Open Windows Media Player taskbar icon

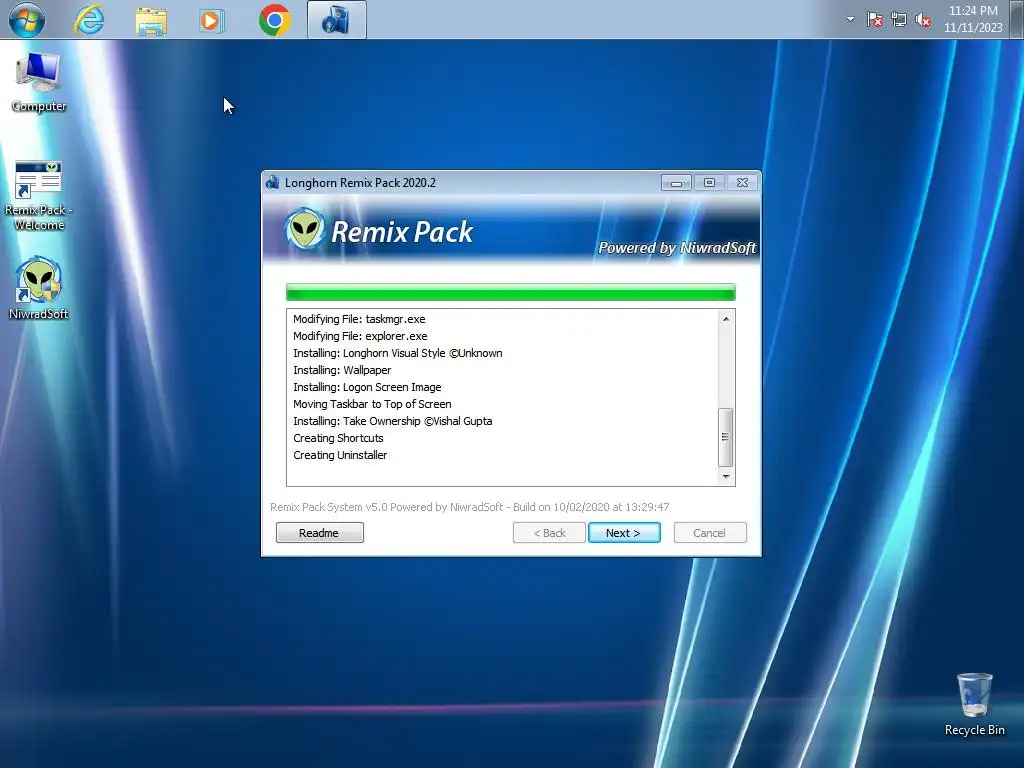coord(212,20)
